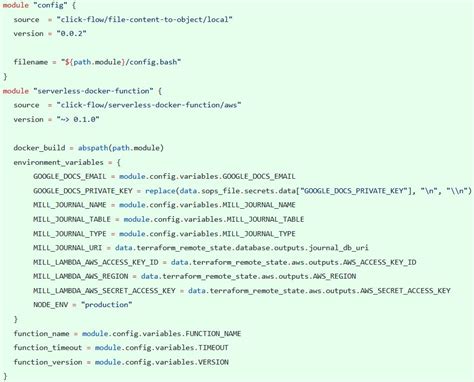Click the MILL_JOURNAL_TABLE key
This screenshot has height=382, width=474.
point(72,219)
